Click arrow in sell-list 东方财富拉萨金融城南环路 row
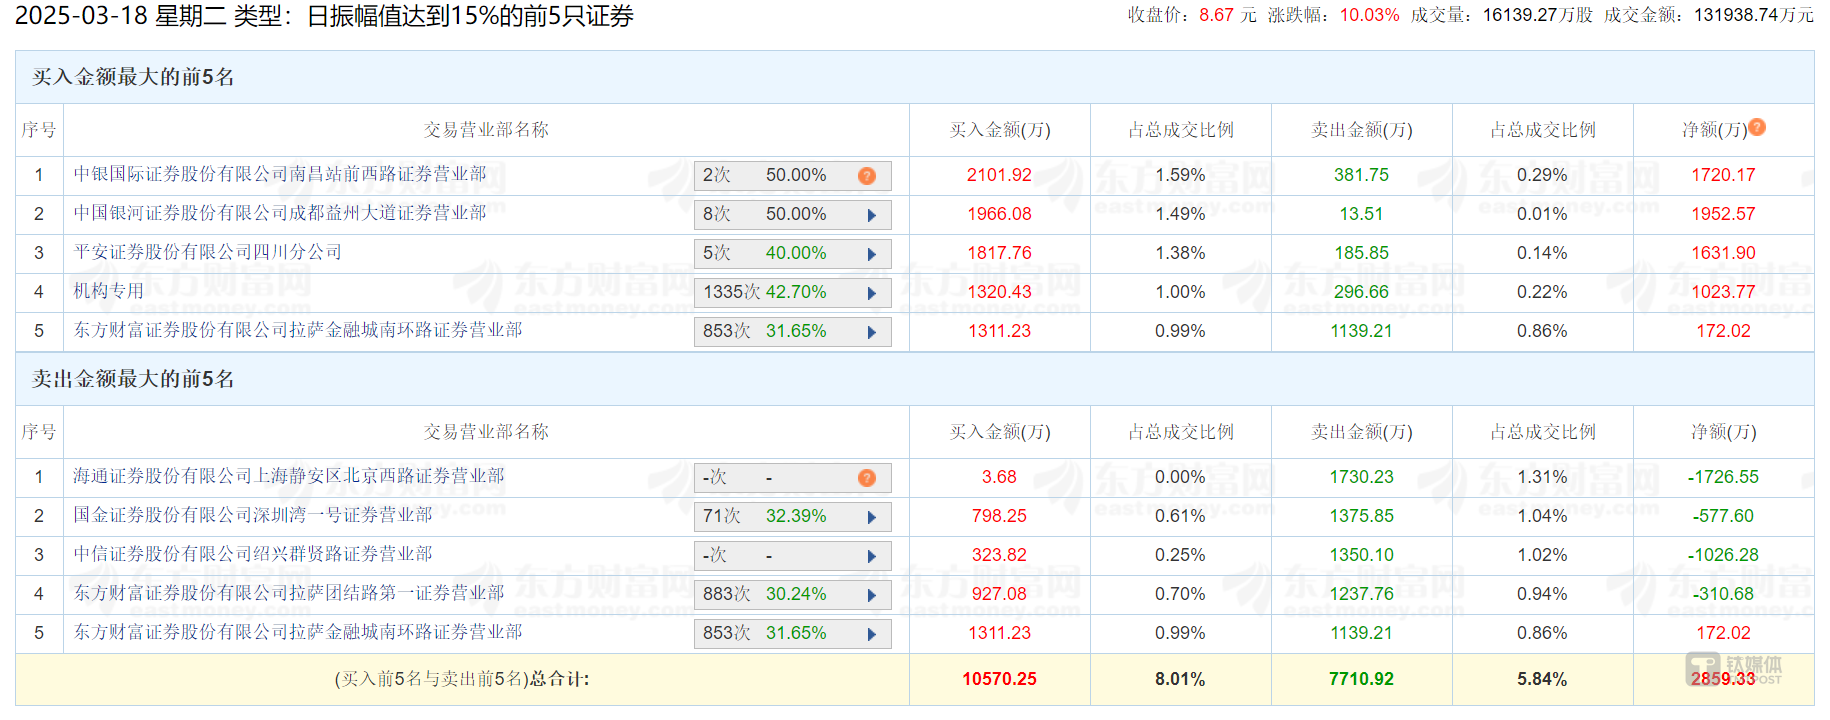This screenshot has height=720, width=1830. pyautogui.click(x=872, y=634)
